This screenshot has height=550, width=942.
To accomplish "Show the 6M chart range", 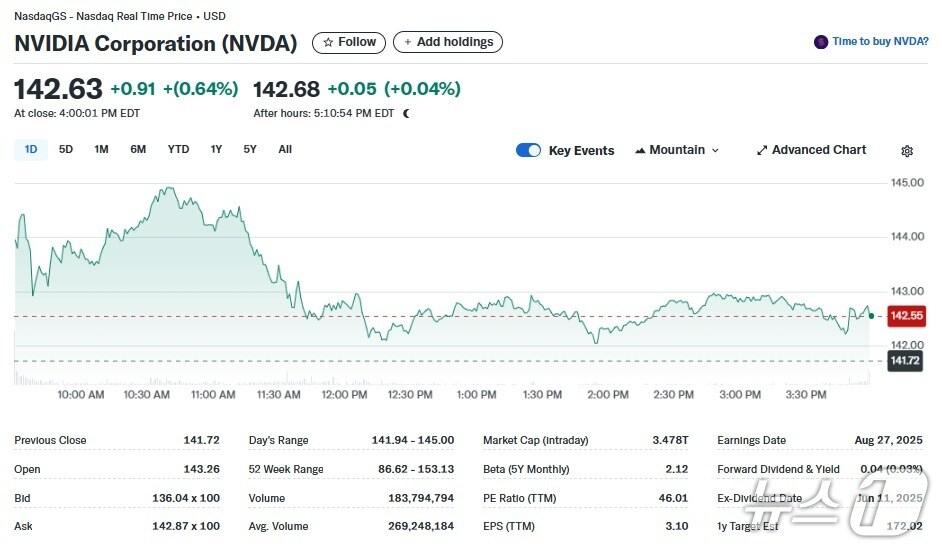I will pos(138,149).
